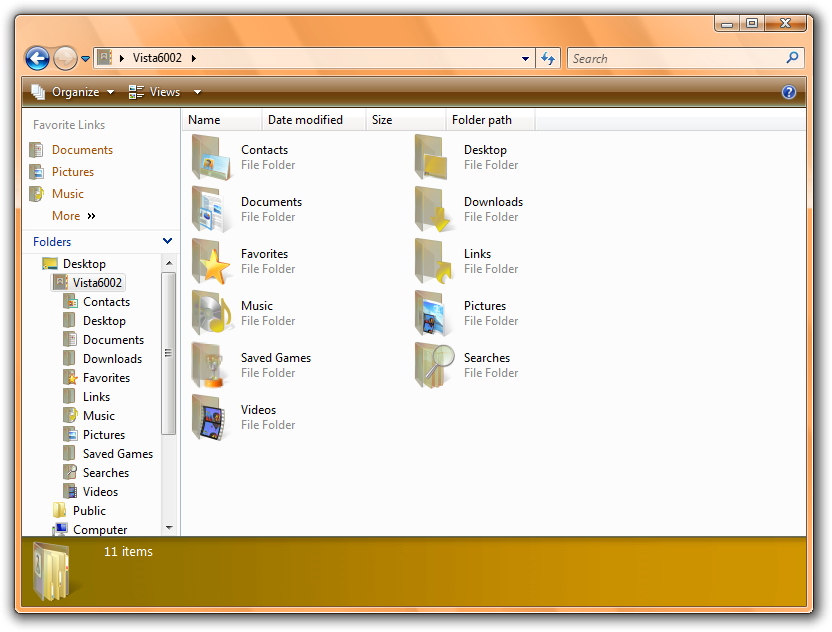Open the Searches magnifier folder icon
832x632 pixels.
[434, 365]
